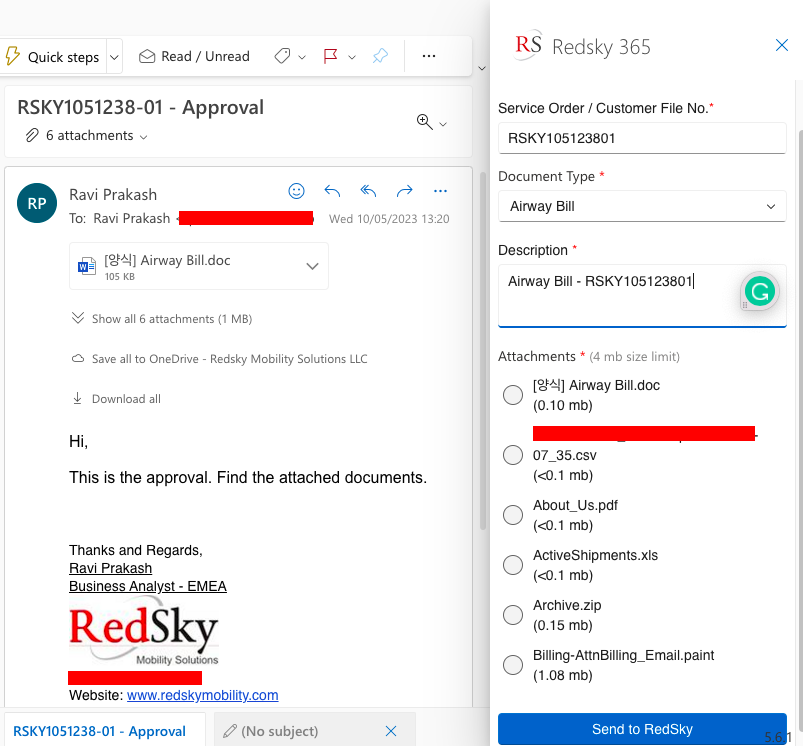This screenshot has height=746, width=803.
Task: Select the [양식] Airway Bill.doc radio button
Action: pos(513,395)
